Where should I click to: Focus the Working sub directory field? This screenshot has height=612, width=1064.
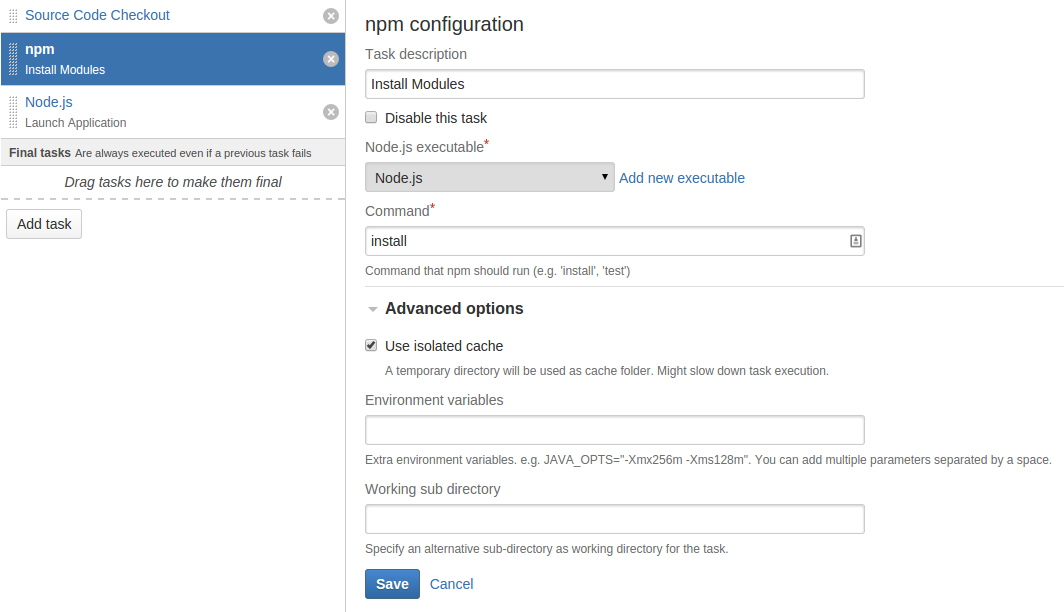click(x=615, y=519)
